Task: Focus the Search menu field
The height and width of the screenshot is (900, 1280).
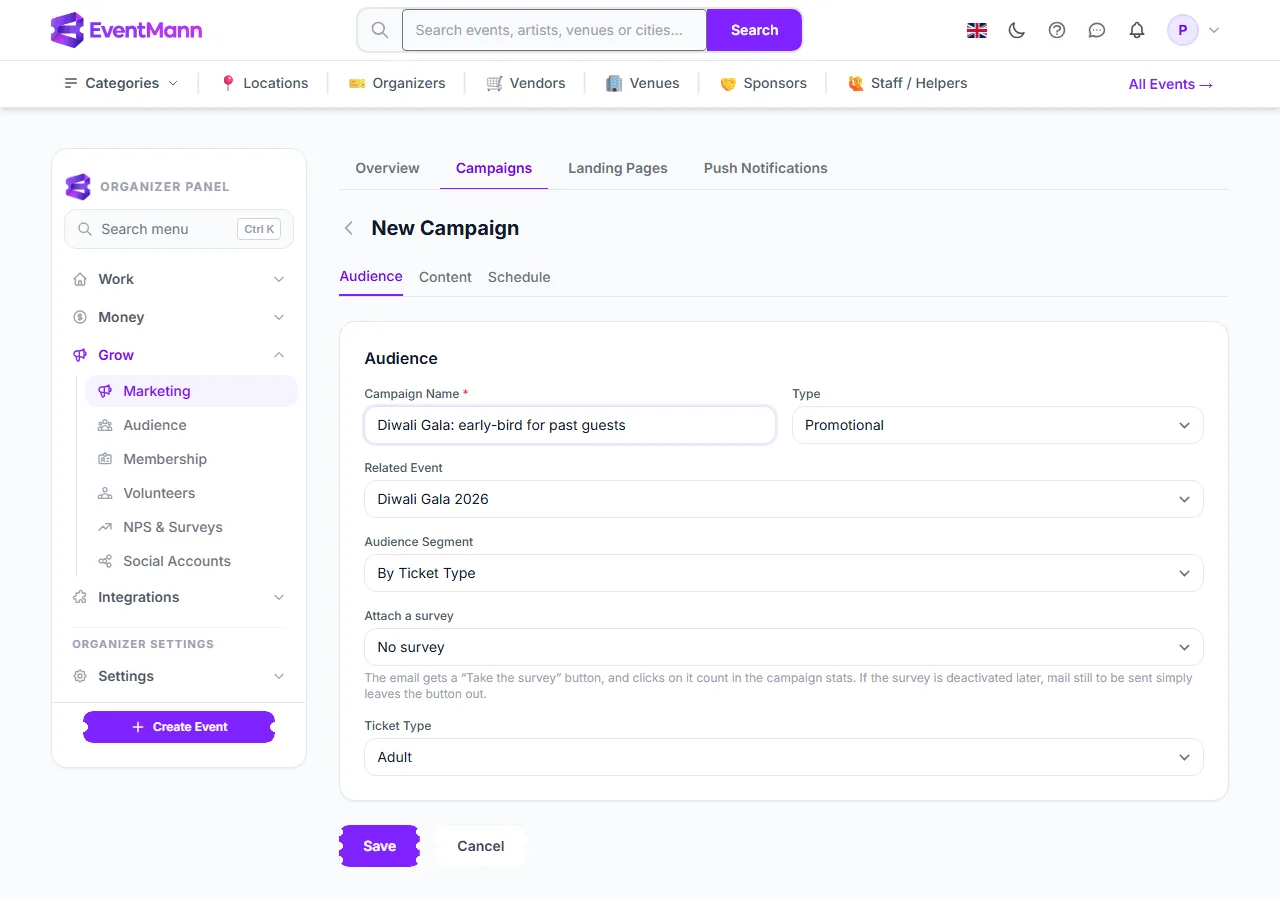Action: click(x=179, y=229)
